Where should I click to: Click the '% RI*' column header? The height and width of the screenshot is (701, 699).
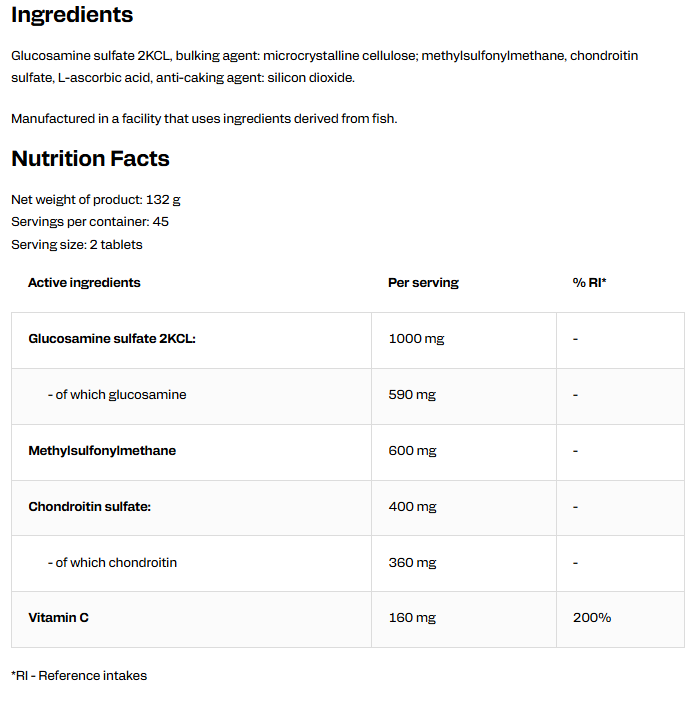tap(589, 283)
